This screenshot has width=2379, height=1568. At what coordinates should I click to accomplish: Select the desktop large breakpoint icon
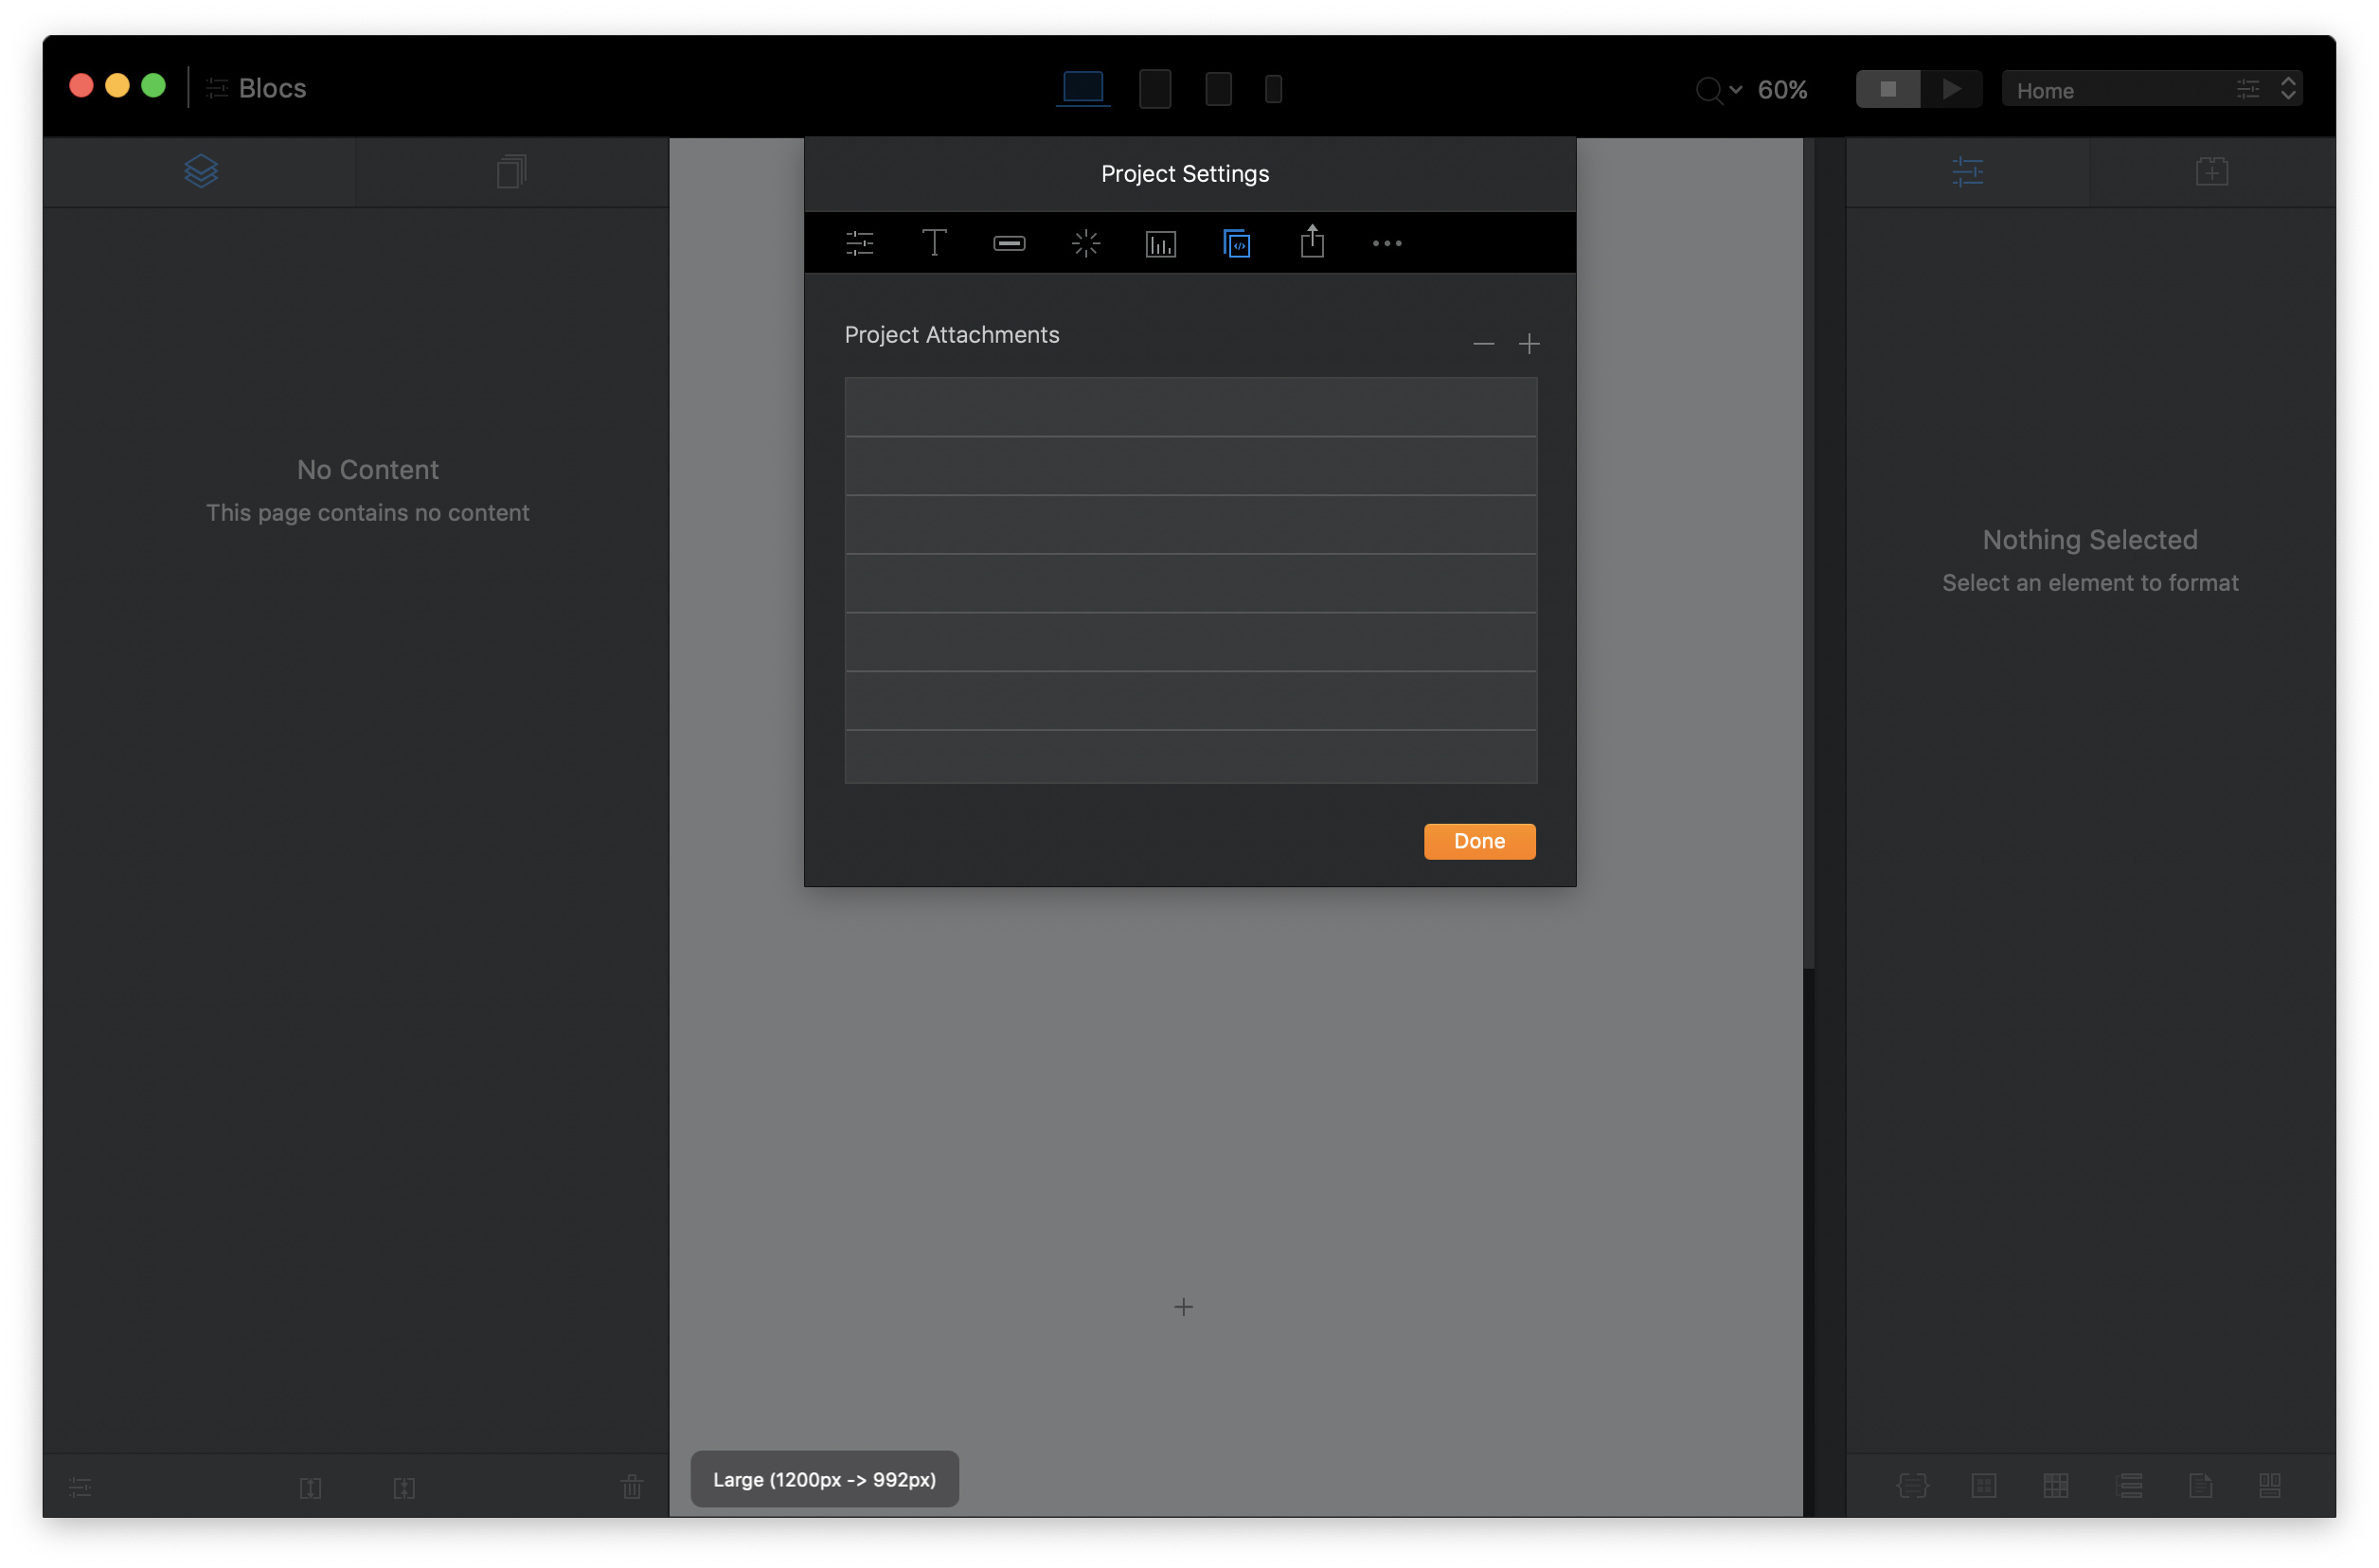coord(1082,88)
